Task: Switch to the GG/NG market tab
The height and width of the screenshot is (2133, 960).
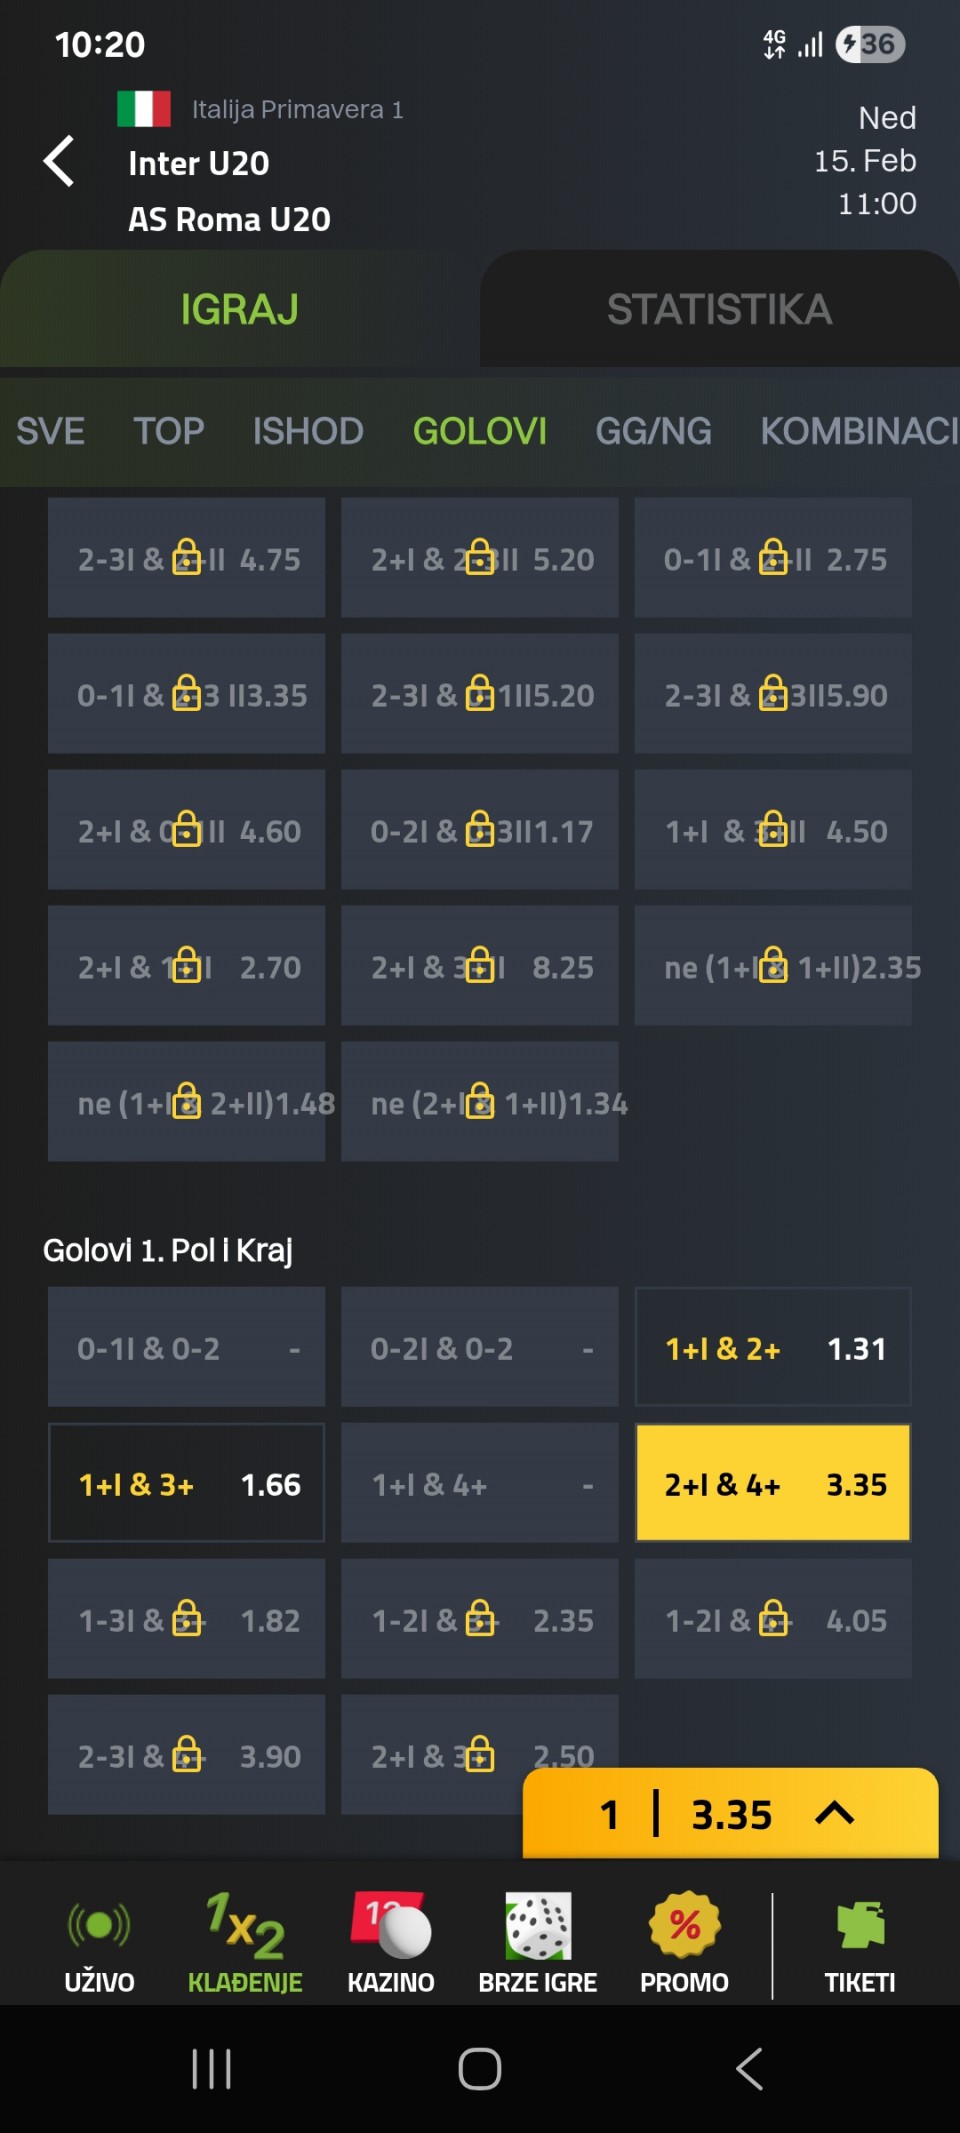Action: pyautogui.click(x=653, y=432)
